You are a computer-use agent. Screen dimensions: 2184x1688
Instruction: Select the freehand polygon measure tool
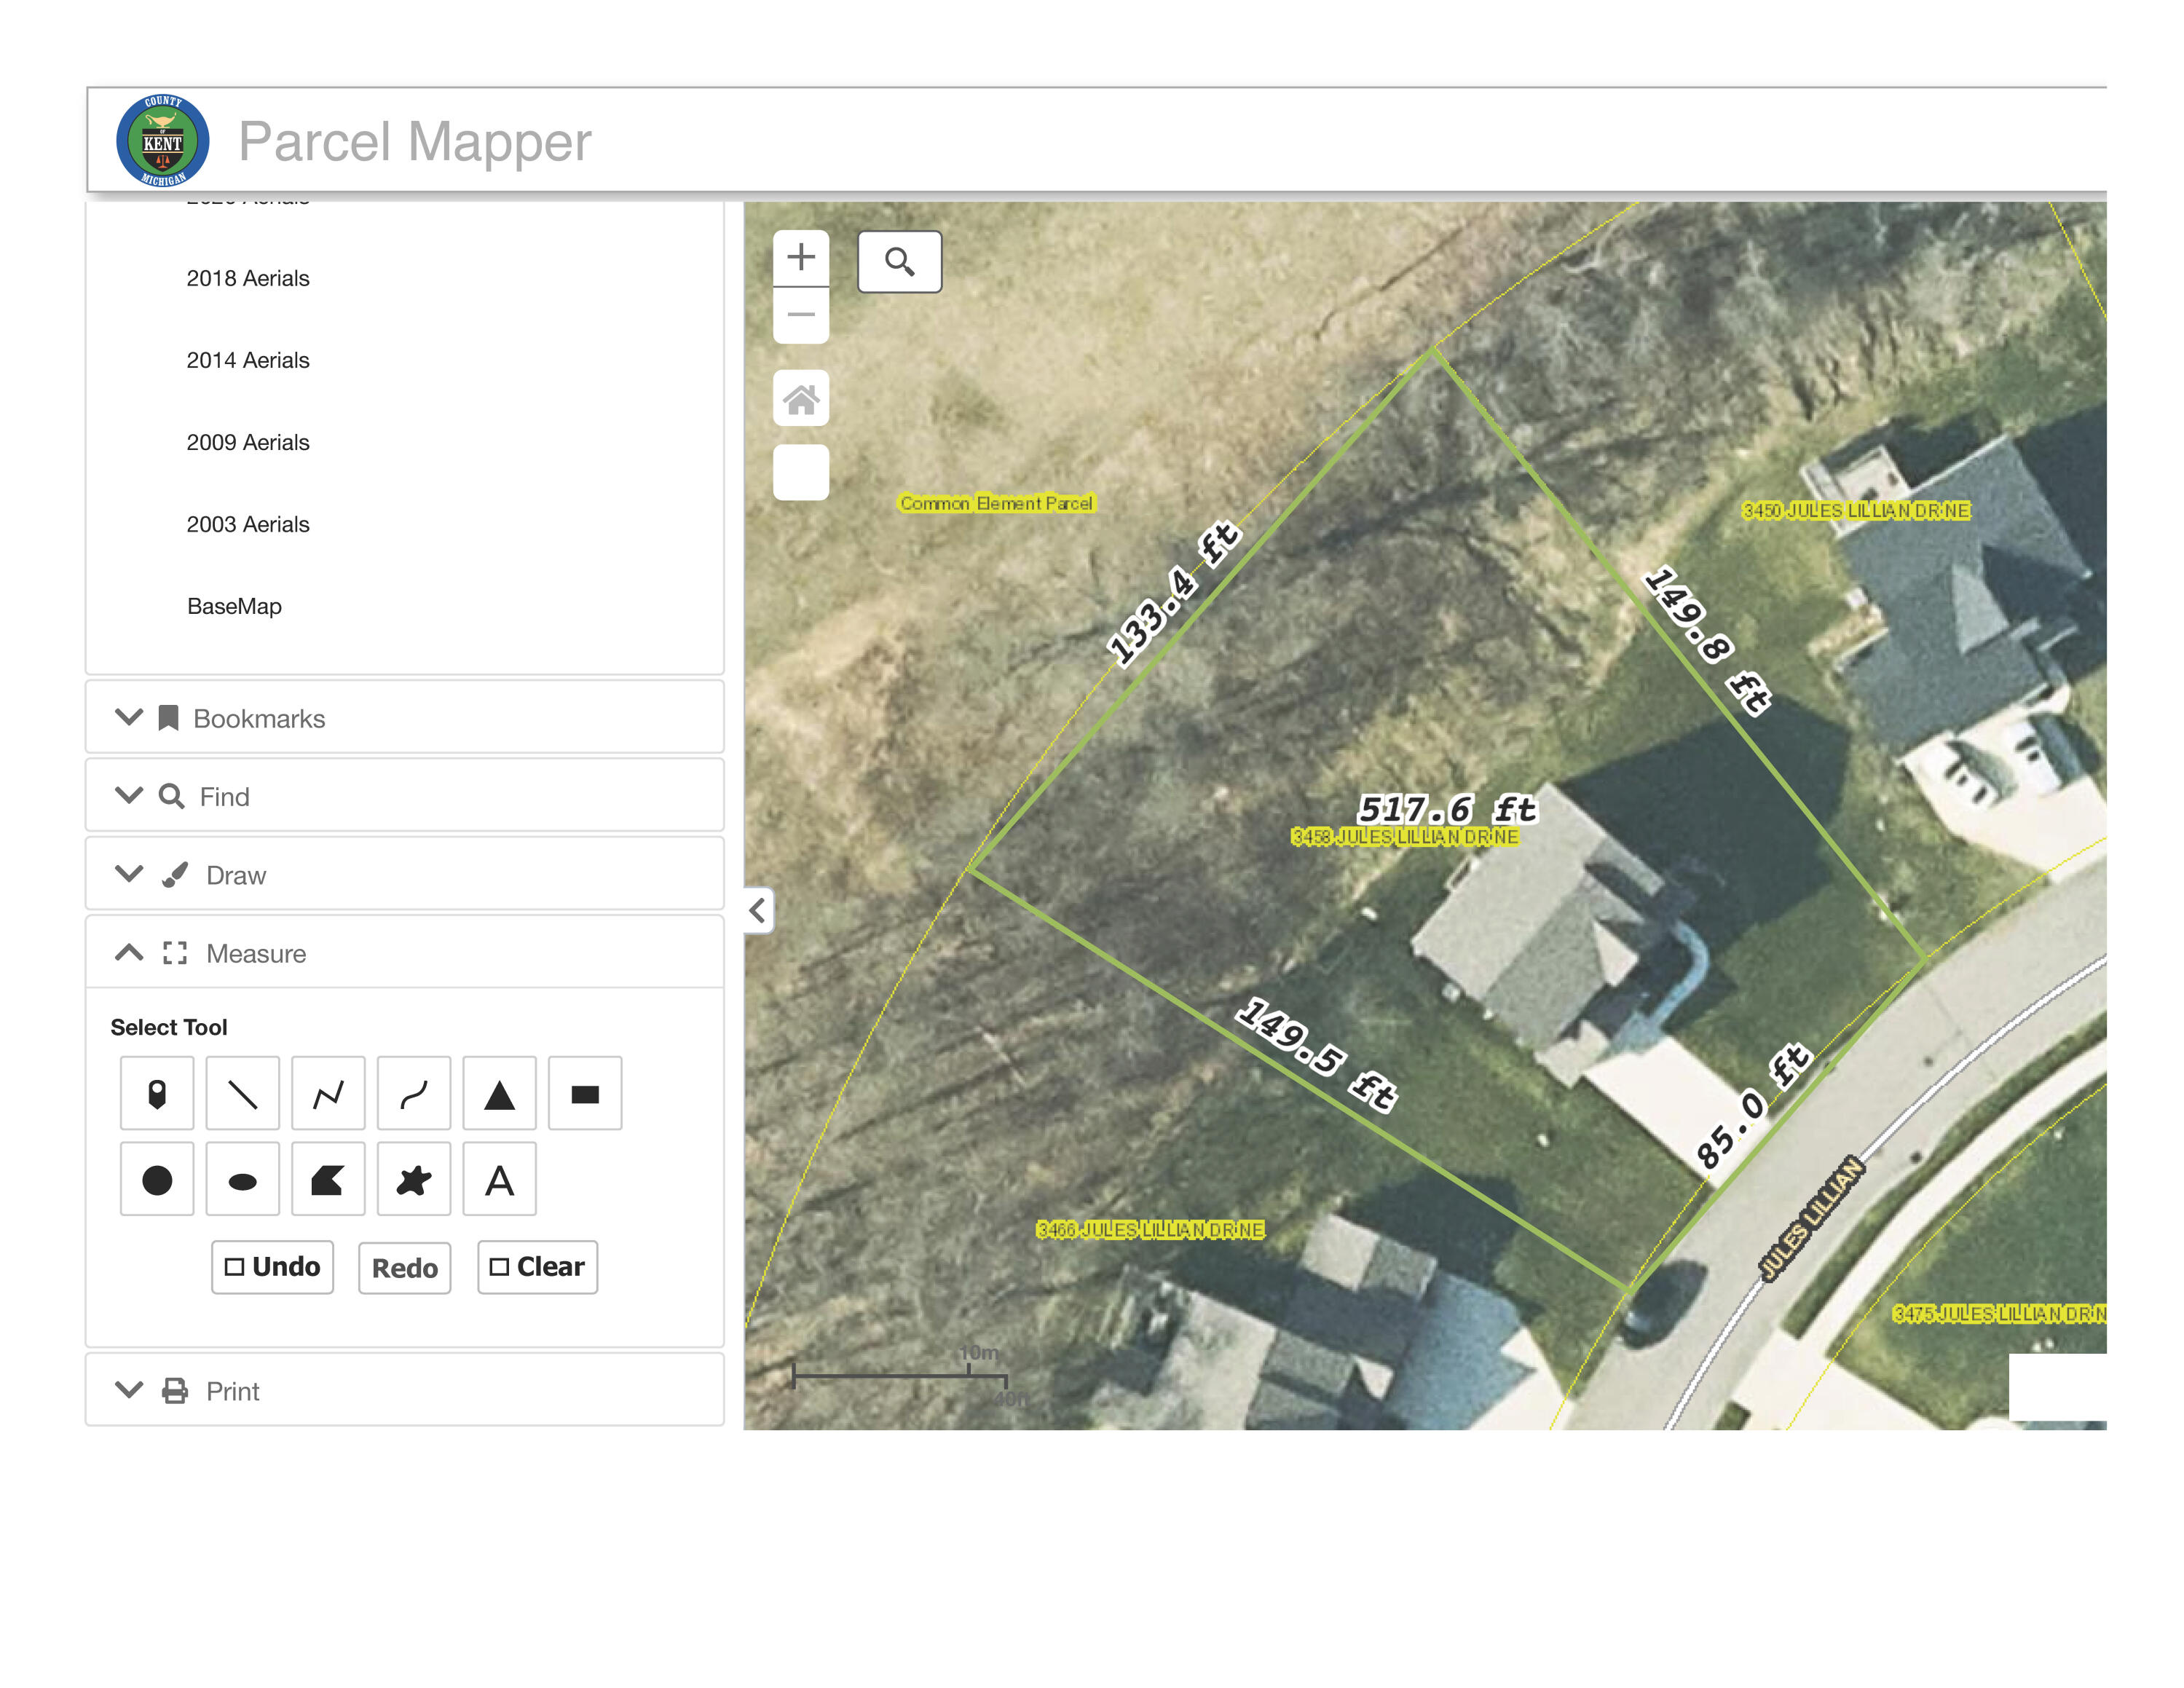pos(414,1179)
